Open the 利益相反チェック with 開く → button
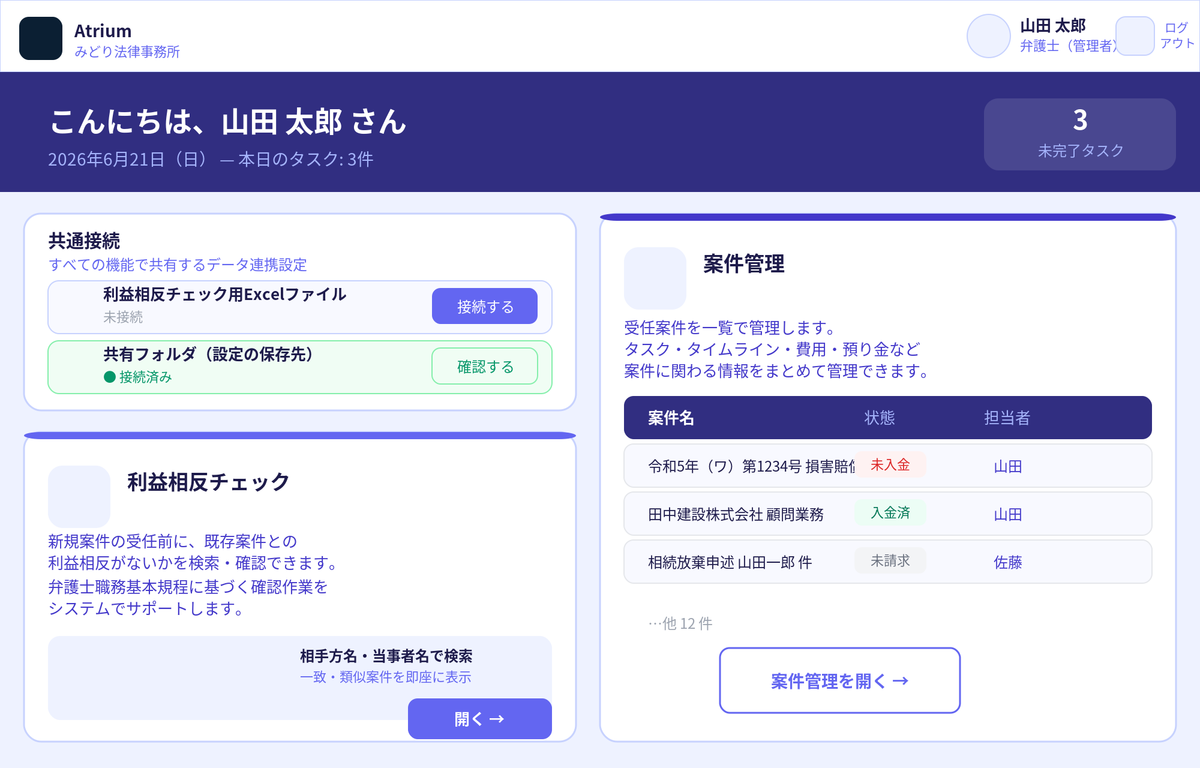This screenshot has width=1200, height=768. point(480,718)
